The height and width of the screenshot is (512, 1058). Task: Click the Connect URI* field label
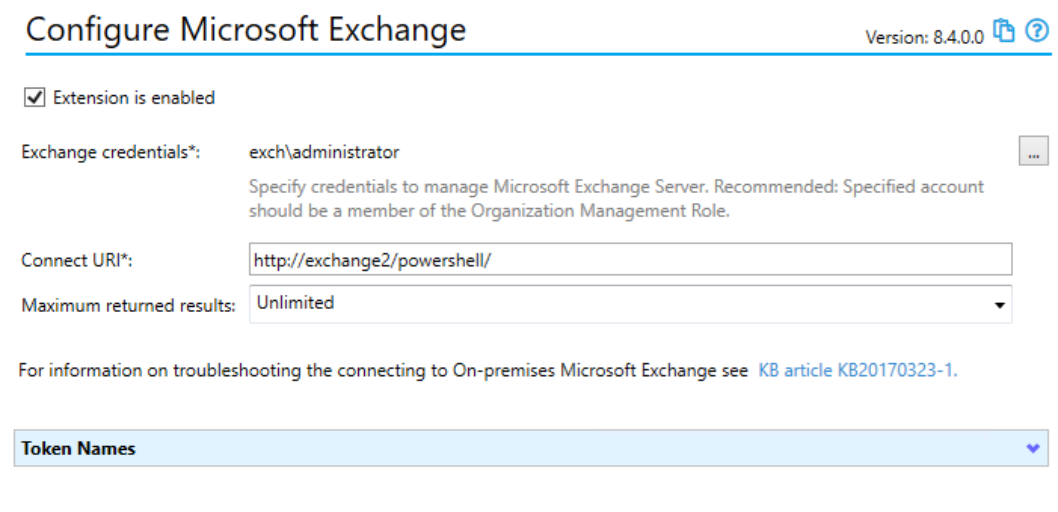(x=77, y=260)
